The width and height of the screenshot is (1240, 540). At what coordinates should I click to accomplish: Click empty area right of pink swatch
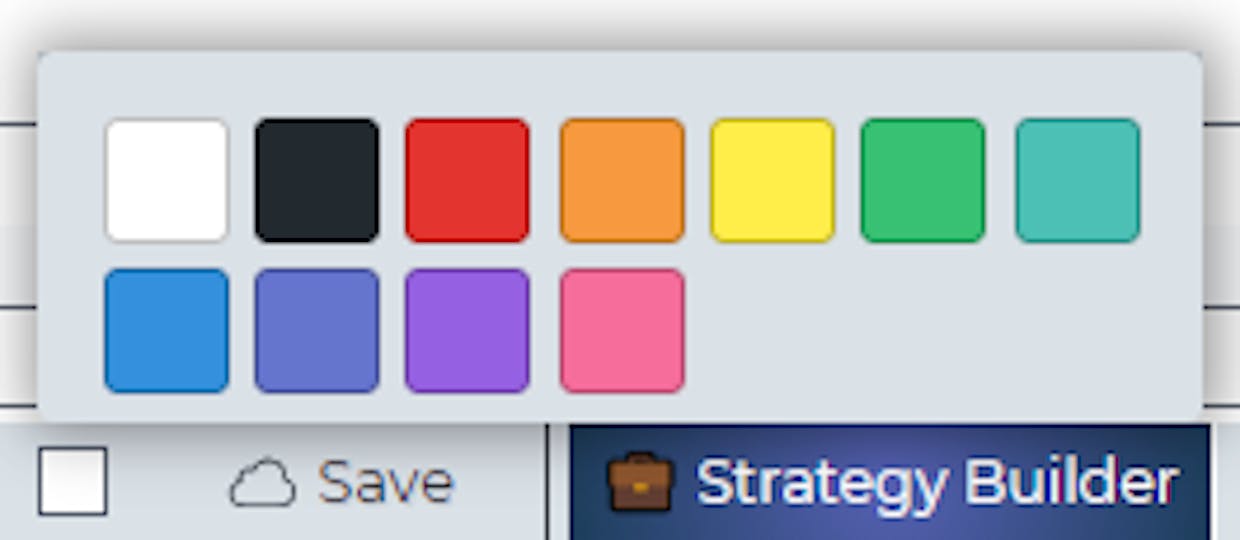coord(940,331)
